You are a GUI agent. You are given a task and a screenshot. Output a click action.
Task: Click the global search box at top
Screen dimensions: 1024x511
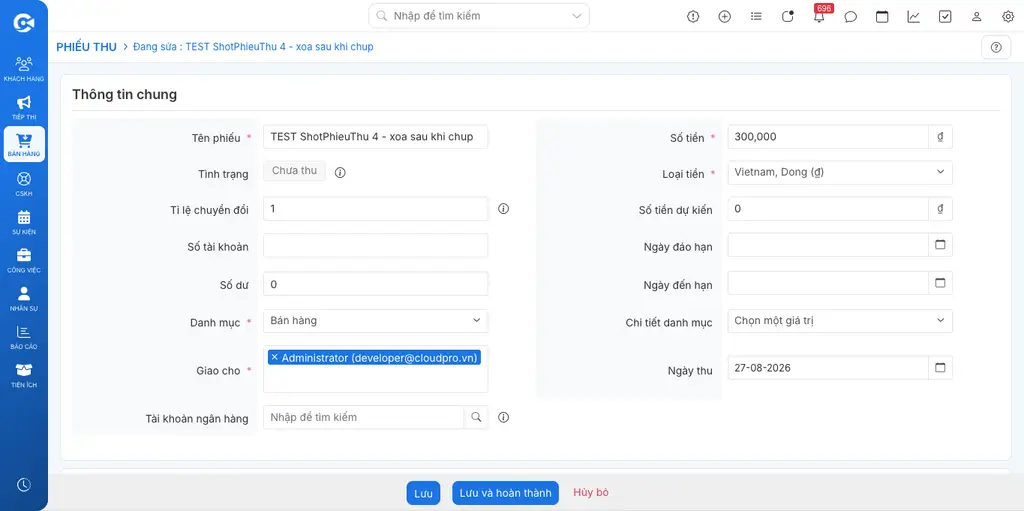point(479,16)
